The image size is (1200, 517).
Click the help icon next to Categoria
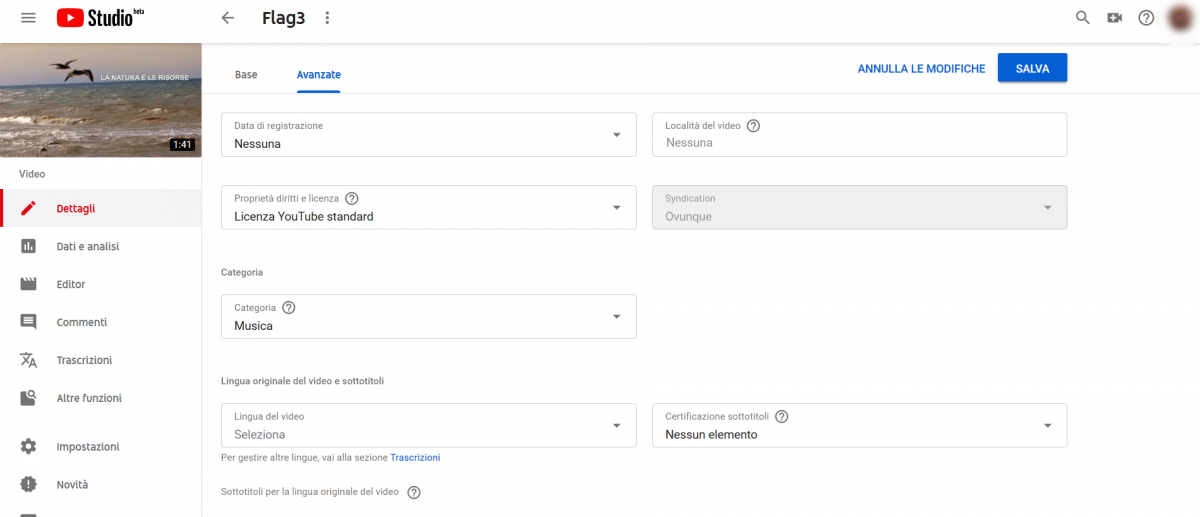point(289,307)
